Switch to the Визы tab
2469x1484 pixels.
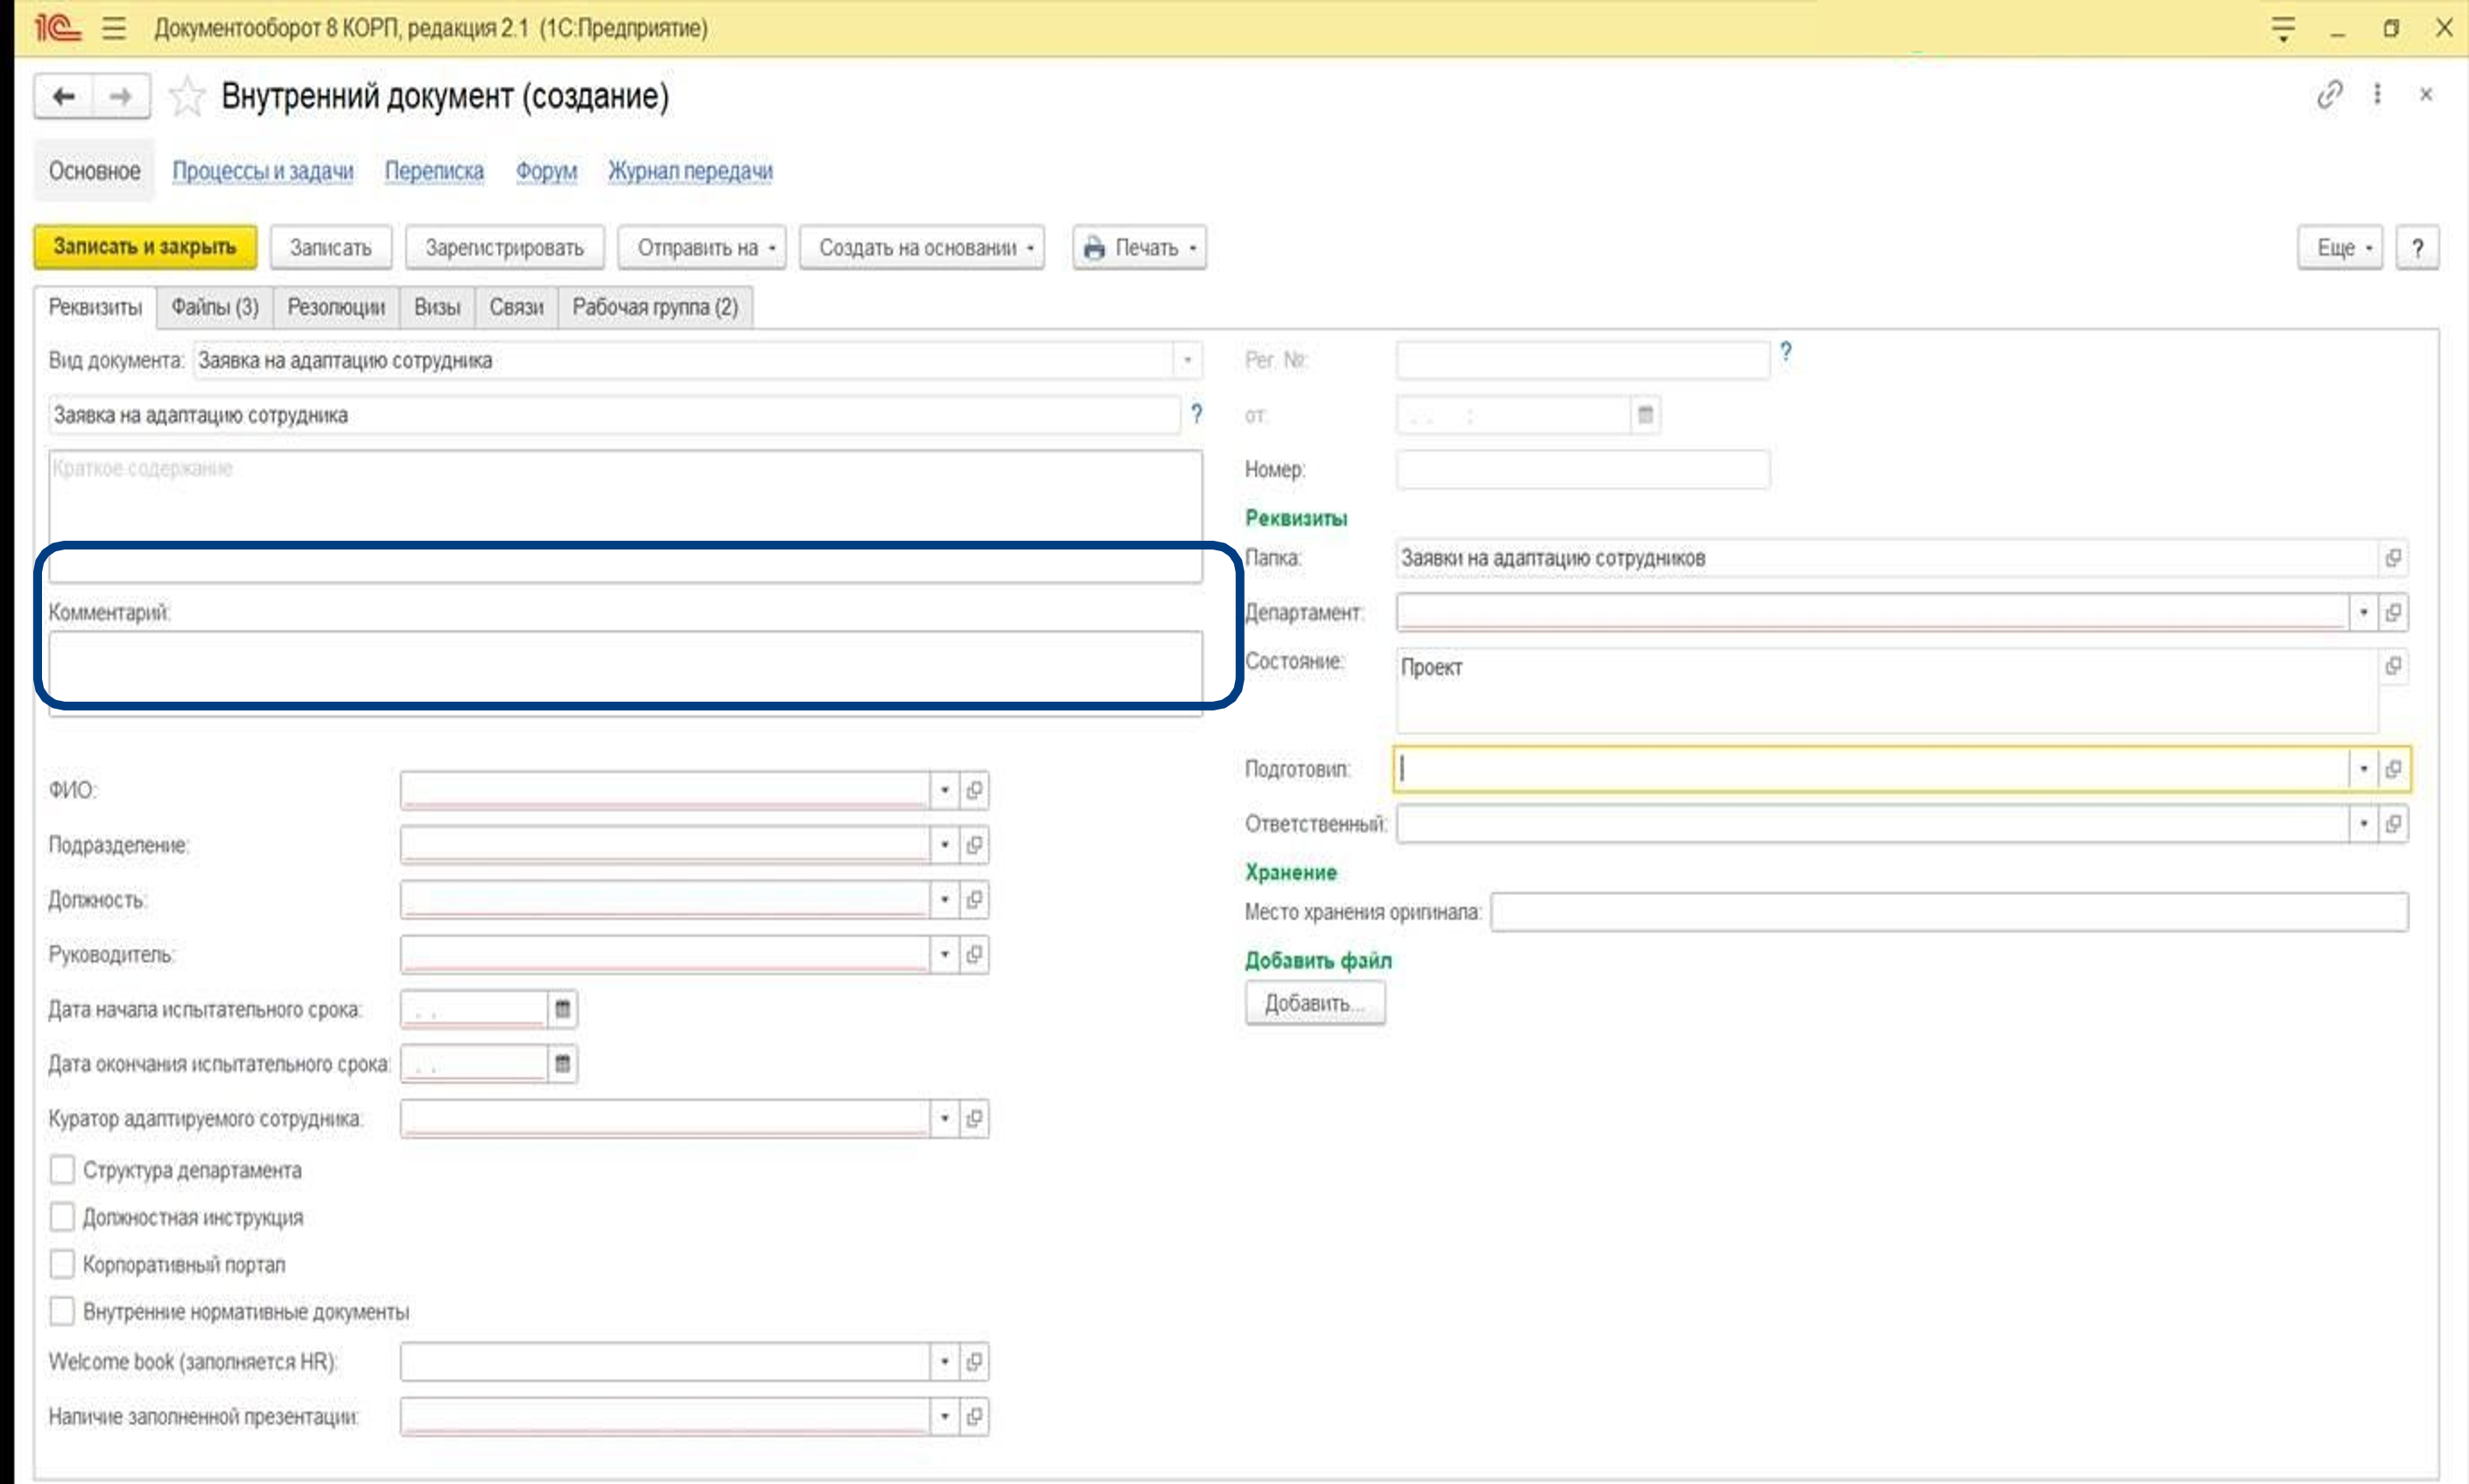438,307
